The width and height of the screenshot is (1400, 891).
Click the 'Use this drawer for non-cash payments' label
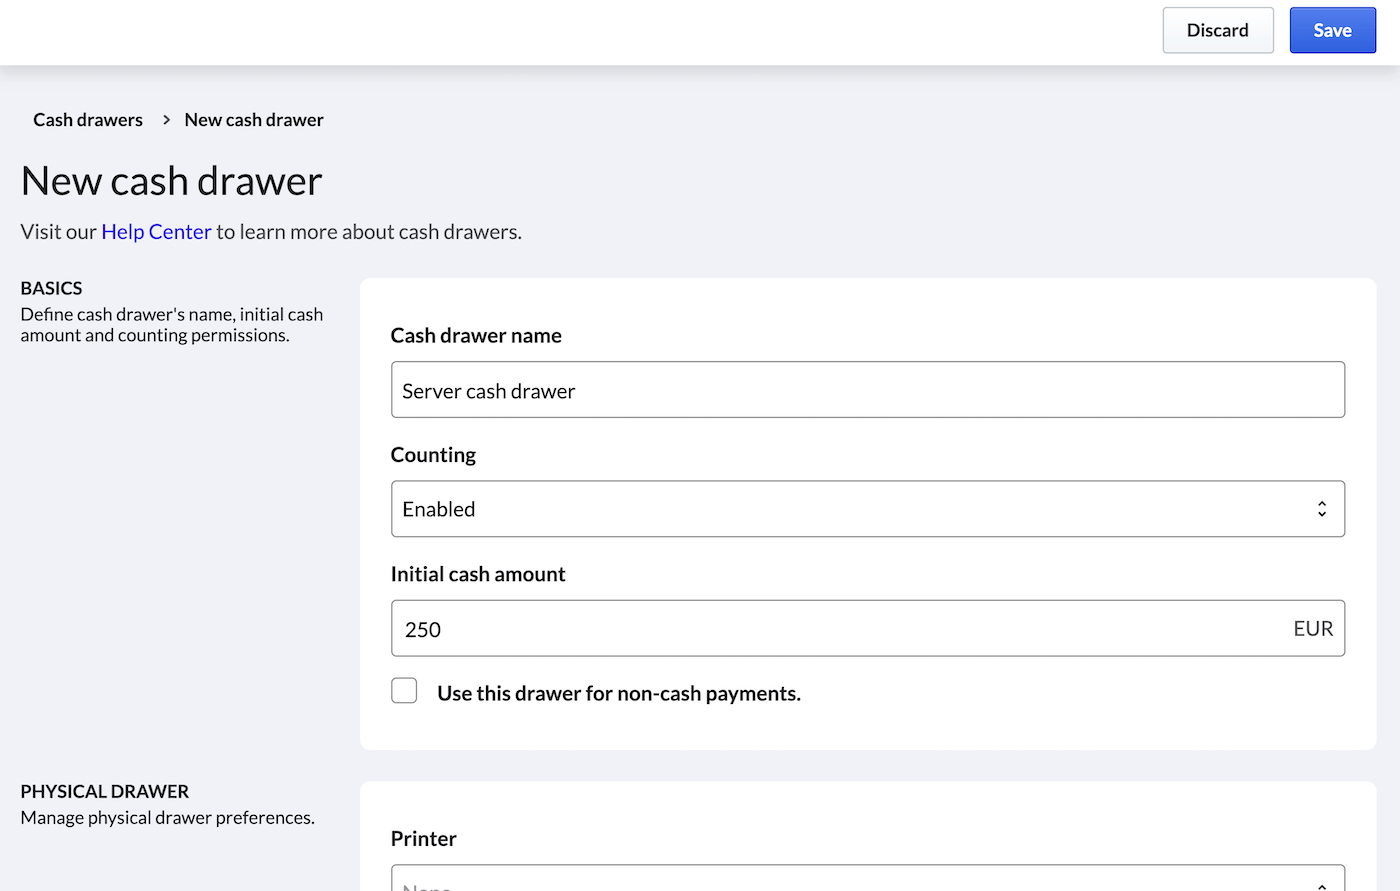(x=618, y=694)
